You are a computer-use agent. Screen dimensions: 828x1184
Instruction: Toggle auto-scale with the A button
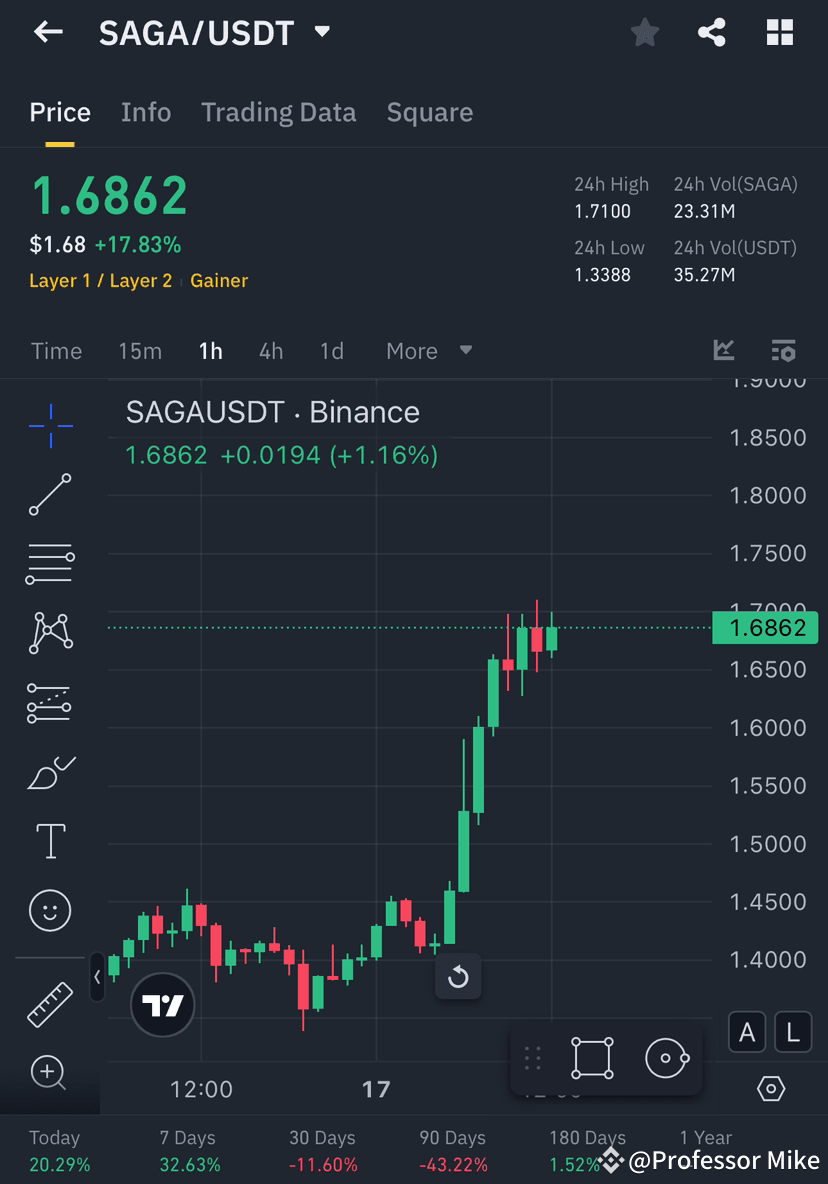747,1031
